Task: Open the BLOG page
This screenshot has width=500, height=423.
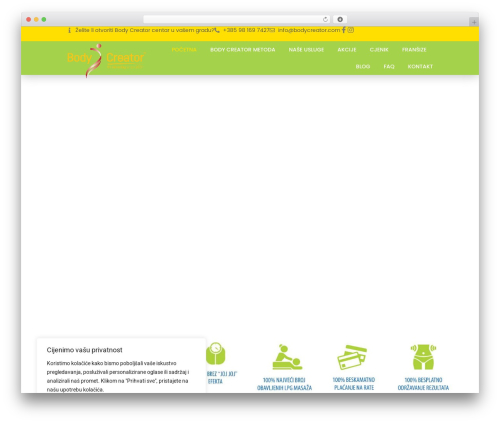Action: click(363, 66)
